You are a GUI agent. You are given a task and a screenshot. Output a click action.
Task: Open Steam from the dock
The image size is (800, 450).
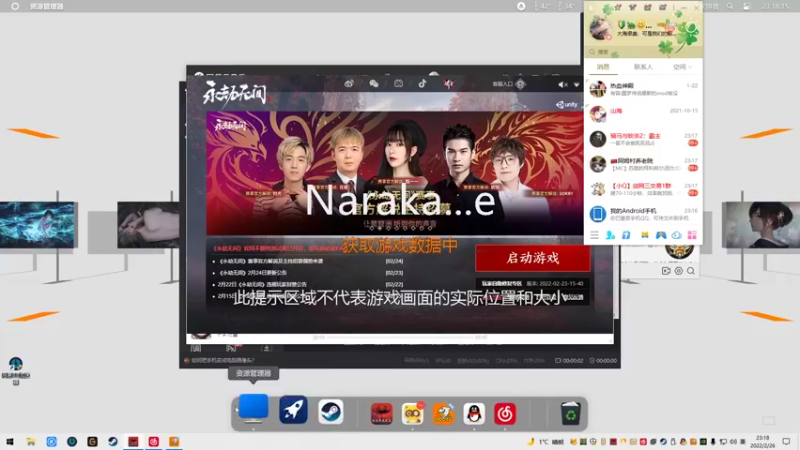331,412
